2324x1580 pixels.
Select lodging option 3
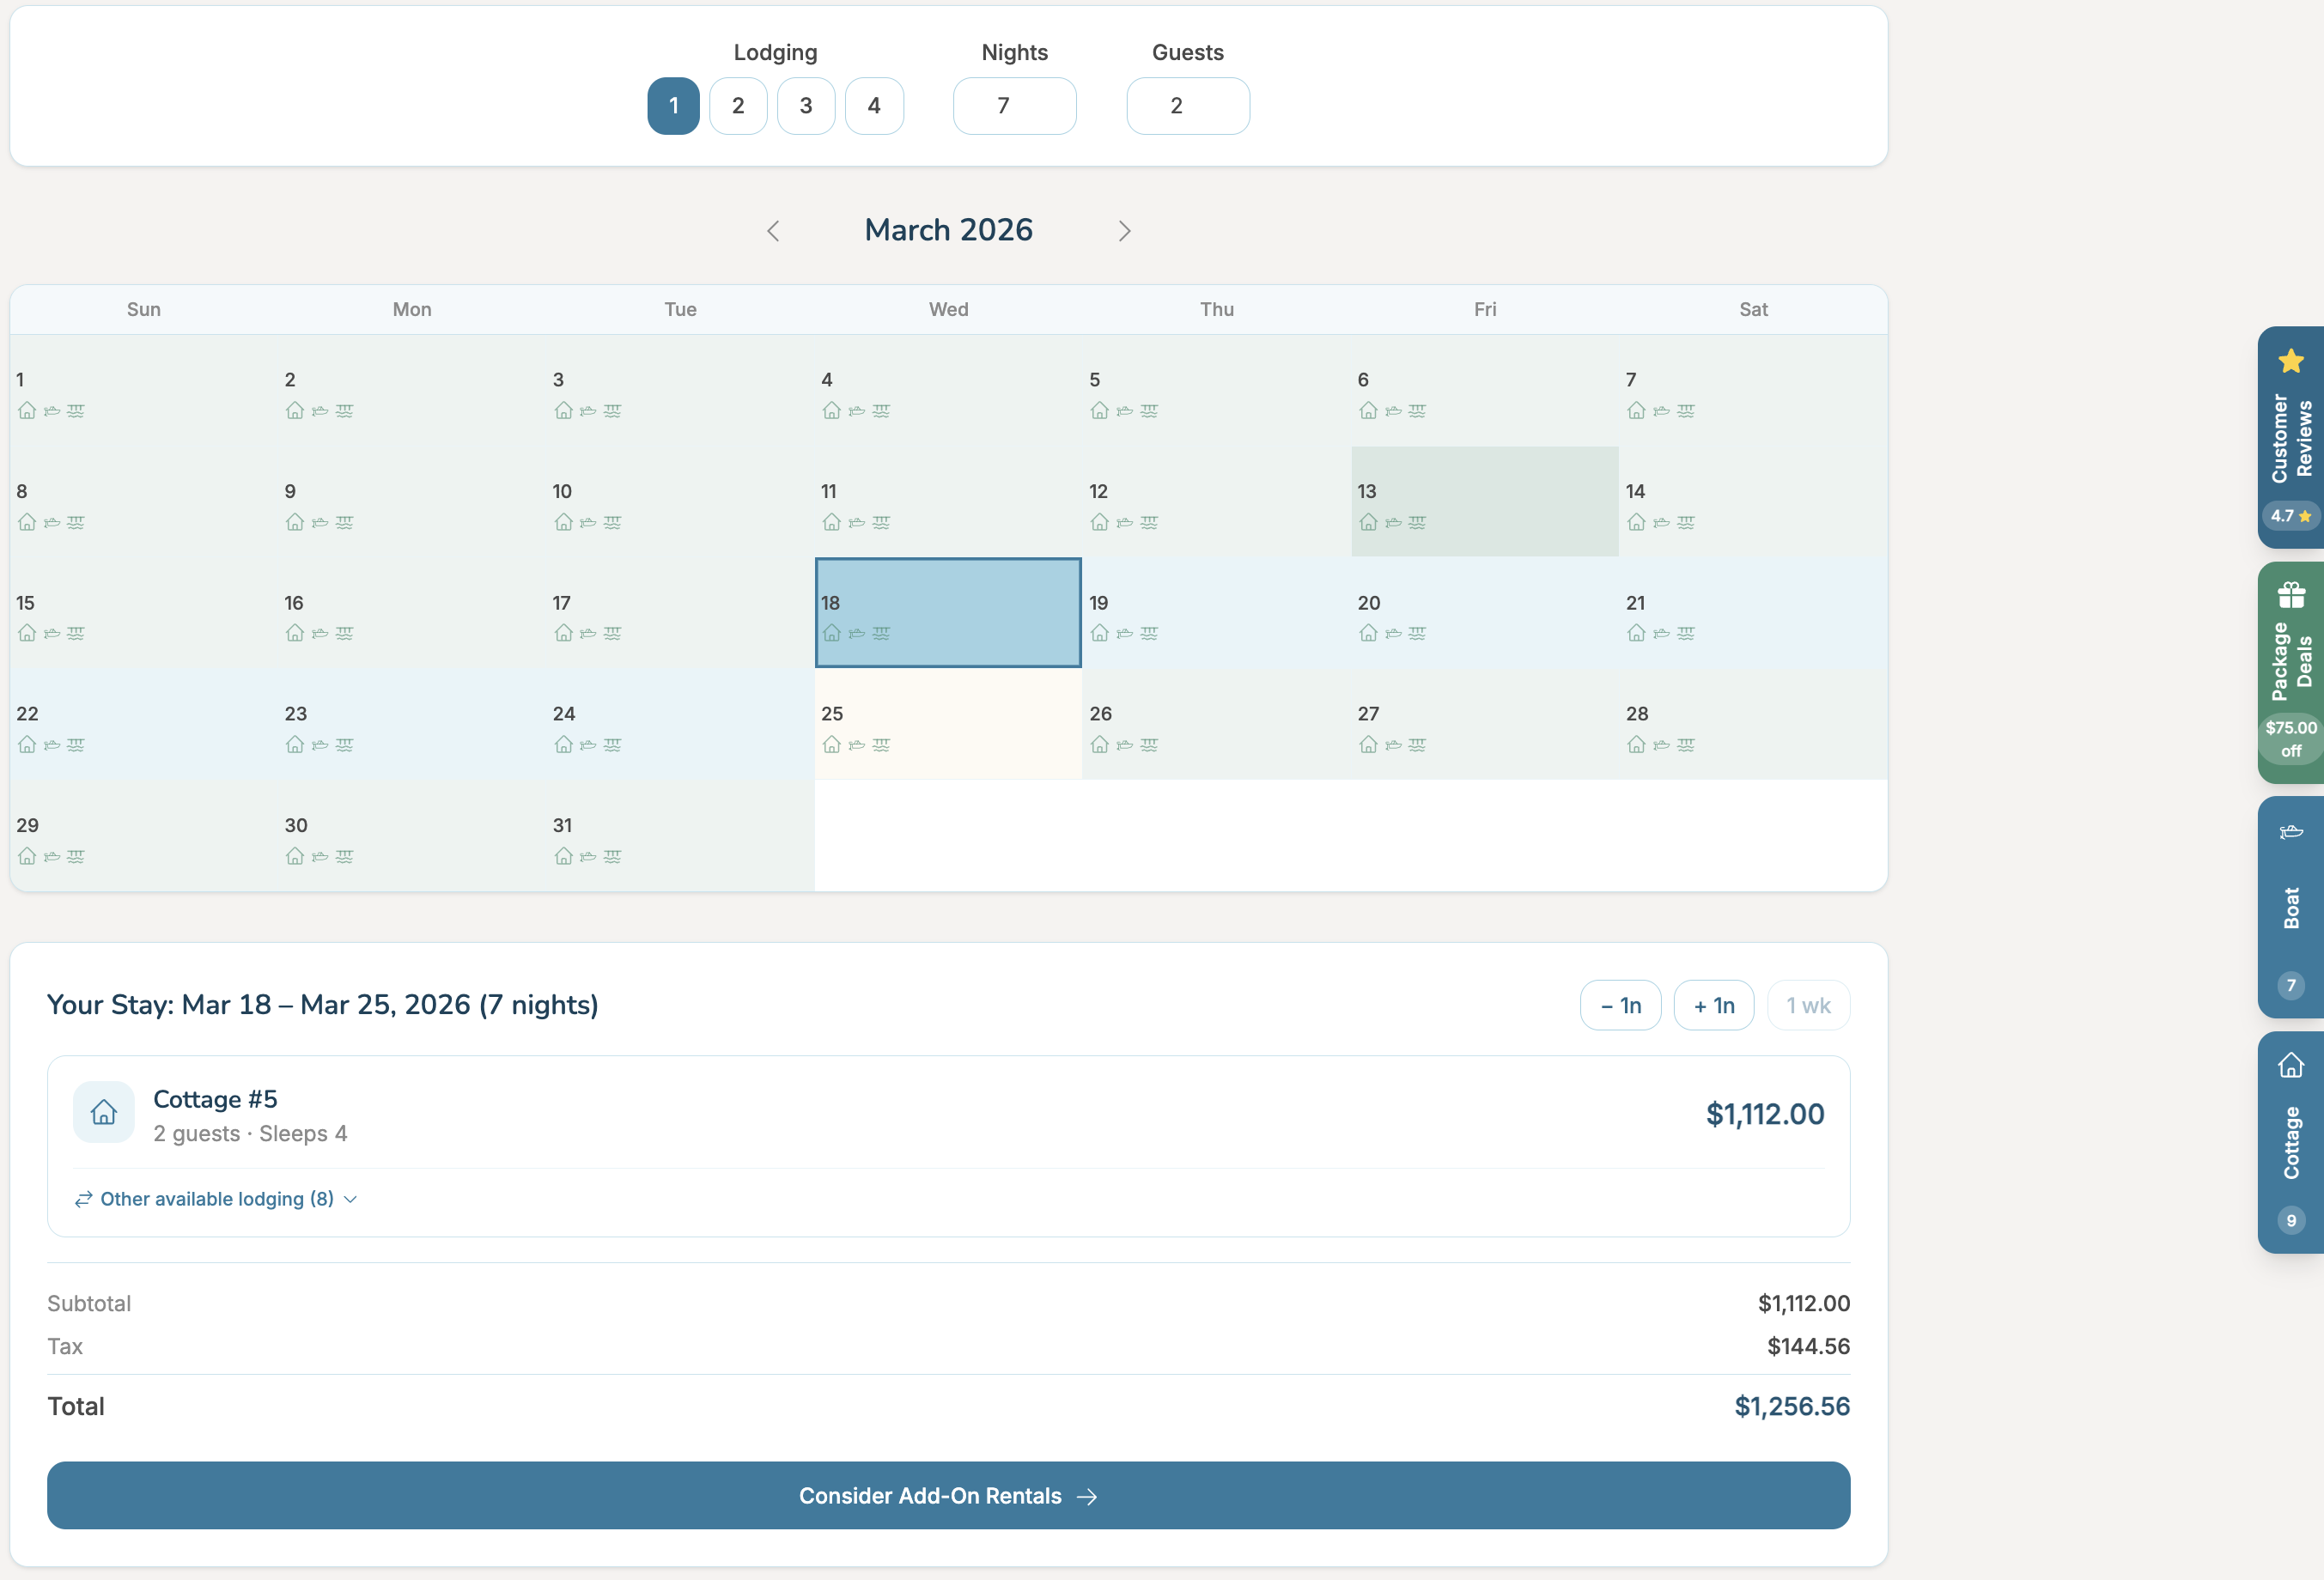pos(806,106)
